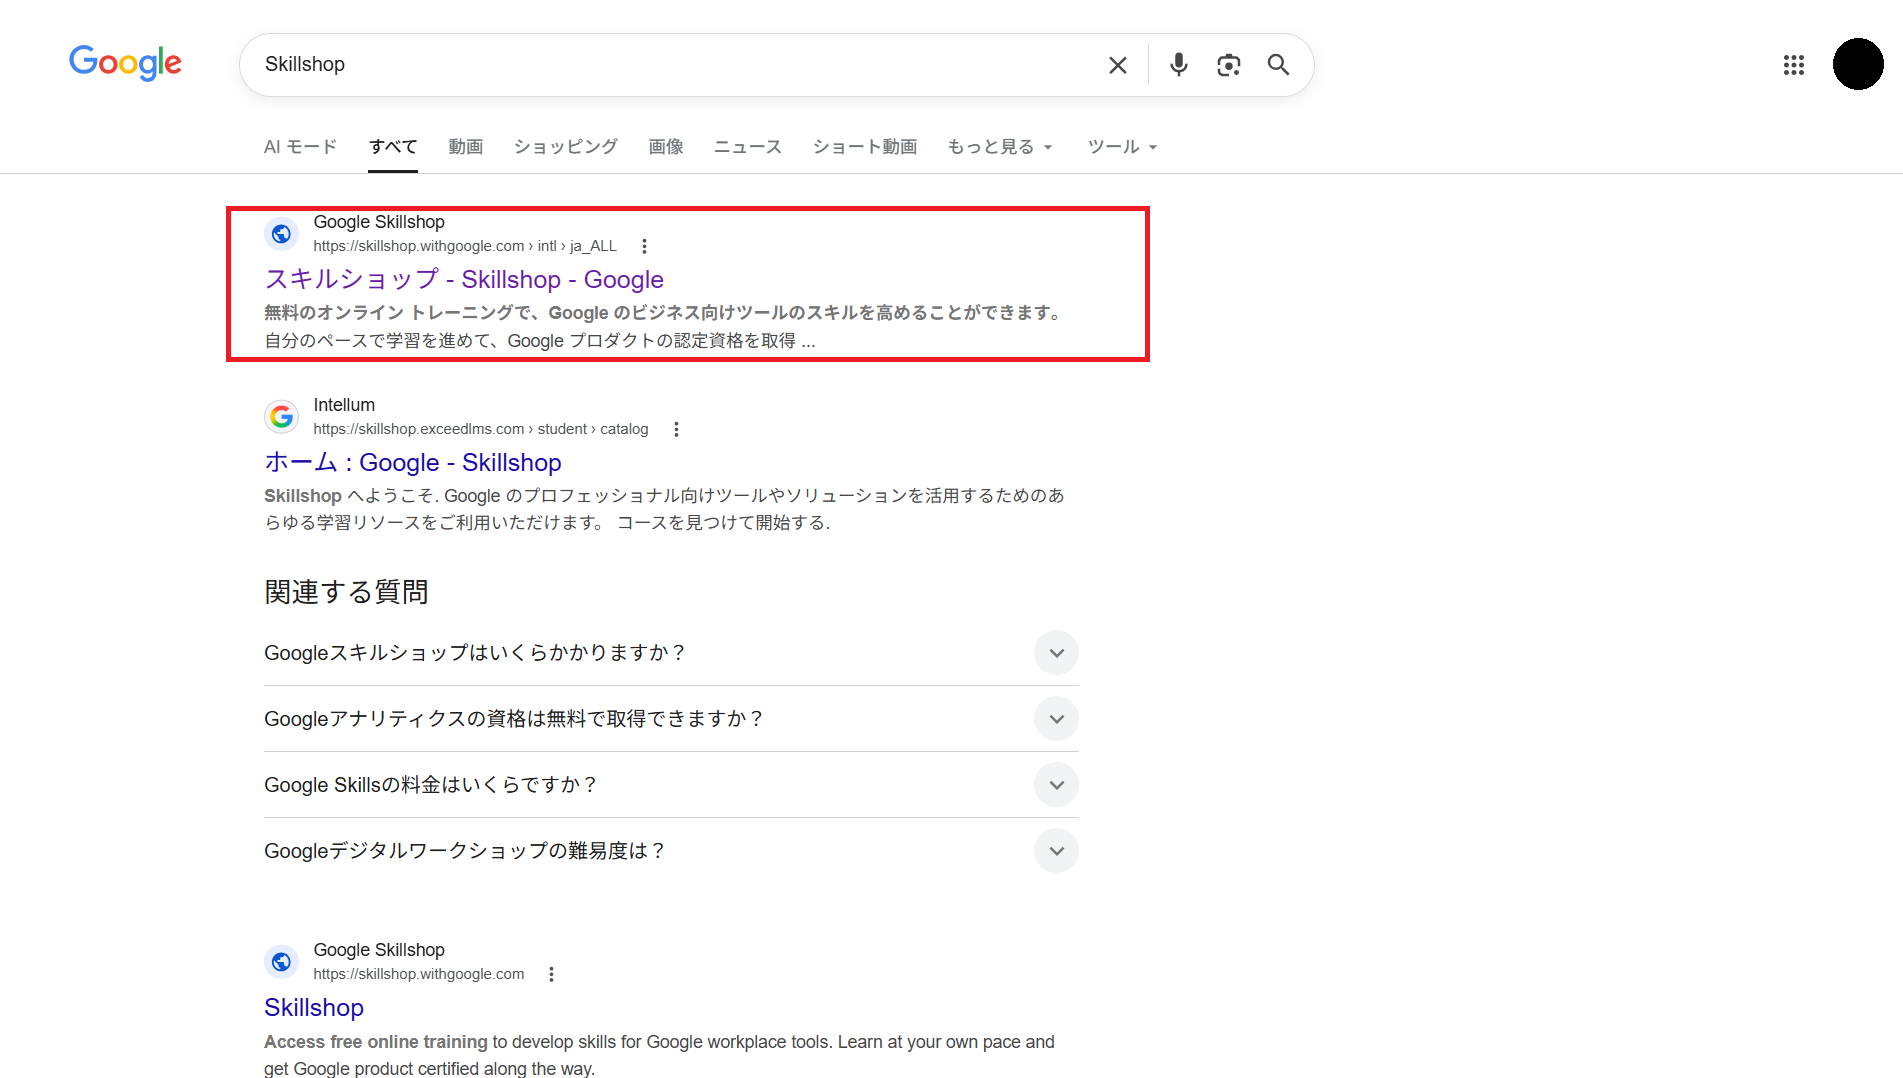Click the bottom Google Skillshop site name
Viewport: 1903px width, 1078px height.
[379, 950]
